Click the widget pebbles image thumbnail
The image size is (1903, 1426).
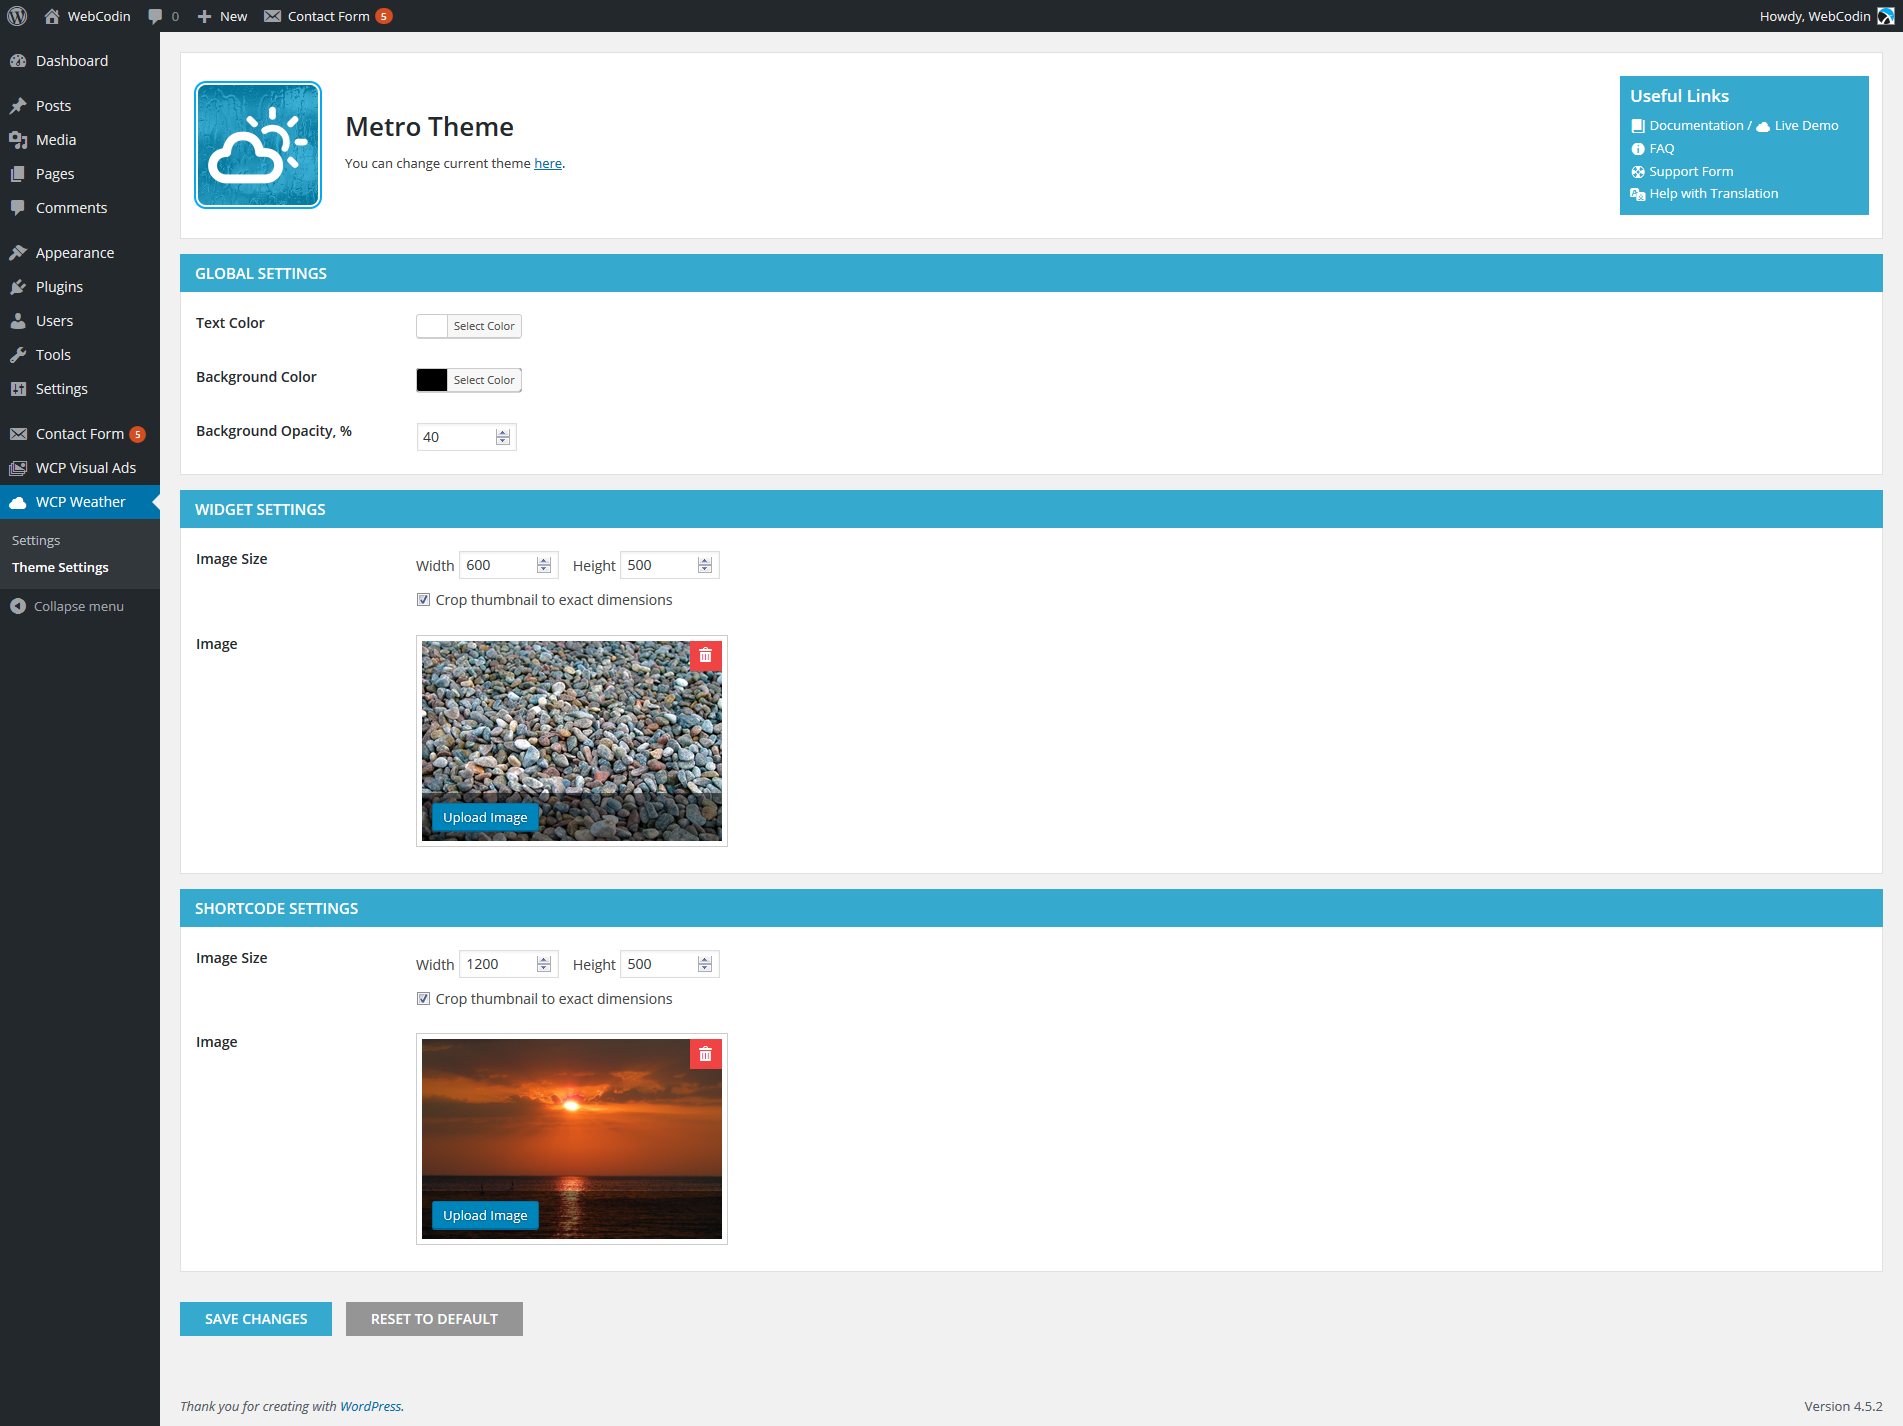[572, 741]
